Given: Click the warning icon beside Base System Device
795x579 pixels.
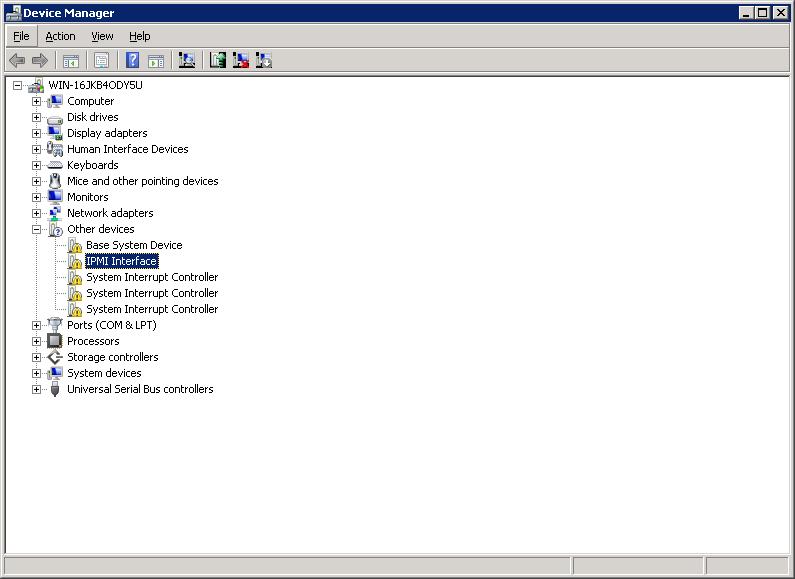Looking at the screenshot, I should pyautogui.click(x=75, y=245).
